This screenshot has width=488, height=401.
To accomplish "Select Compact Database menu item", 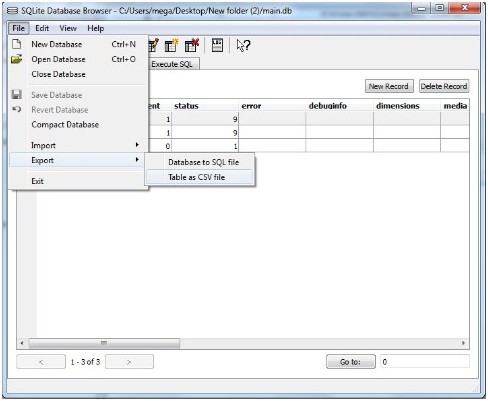I will coord(78,125).
